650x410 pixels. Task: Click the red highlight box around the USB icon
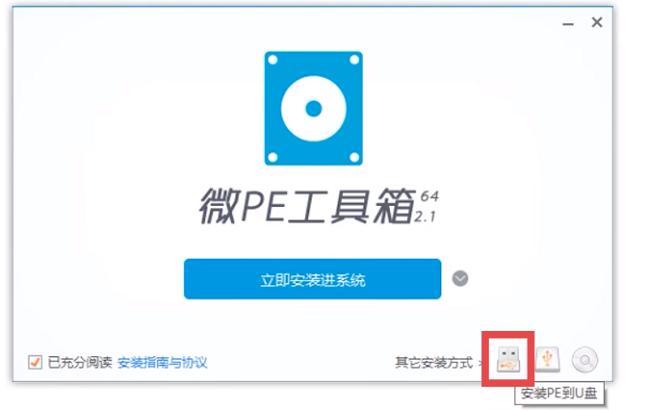[x=508, y=359]
